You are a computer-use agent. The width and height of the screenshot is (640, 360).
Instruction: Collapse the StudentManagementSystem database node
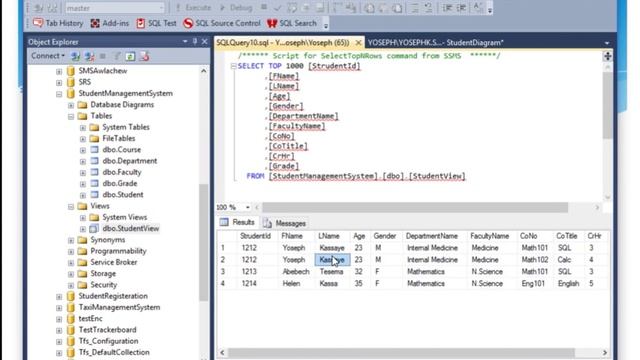coord(59,94)
